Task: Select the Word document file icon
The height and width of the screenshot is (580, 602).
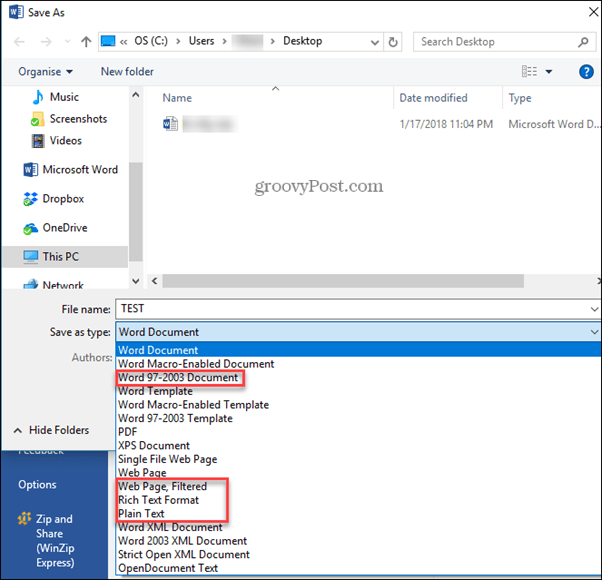Action: tap(170, 124)
